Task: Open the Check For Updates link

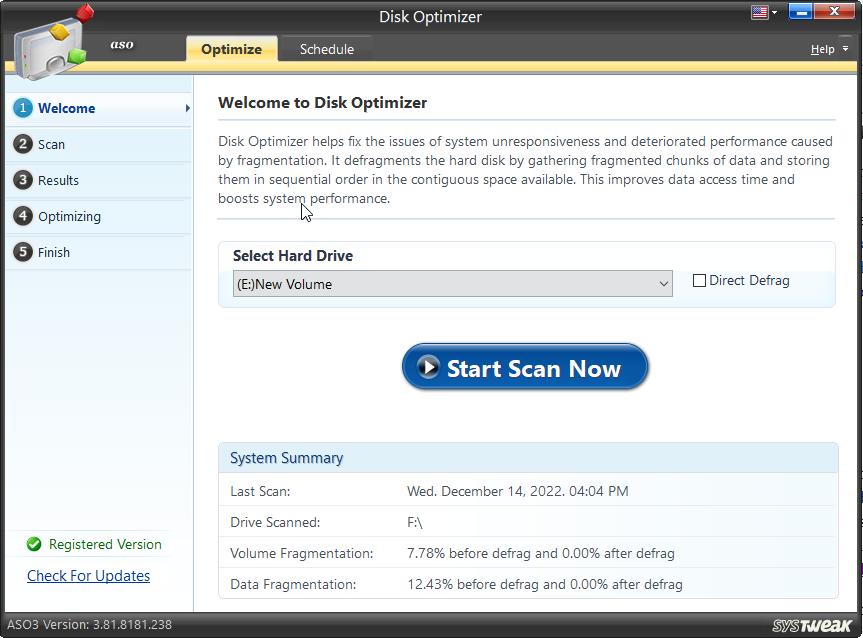Action: [88, 576]
